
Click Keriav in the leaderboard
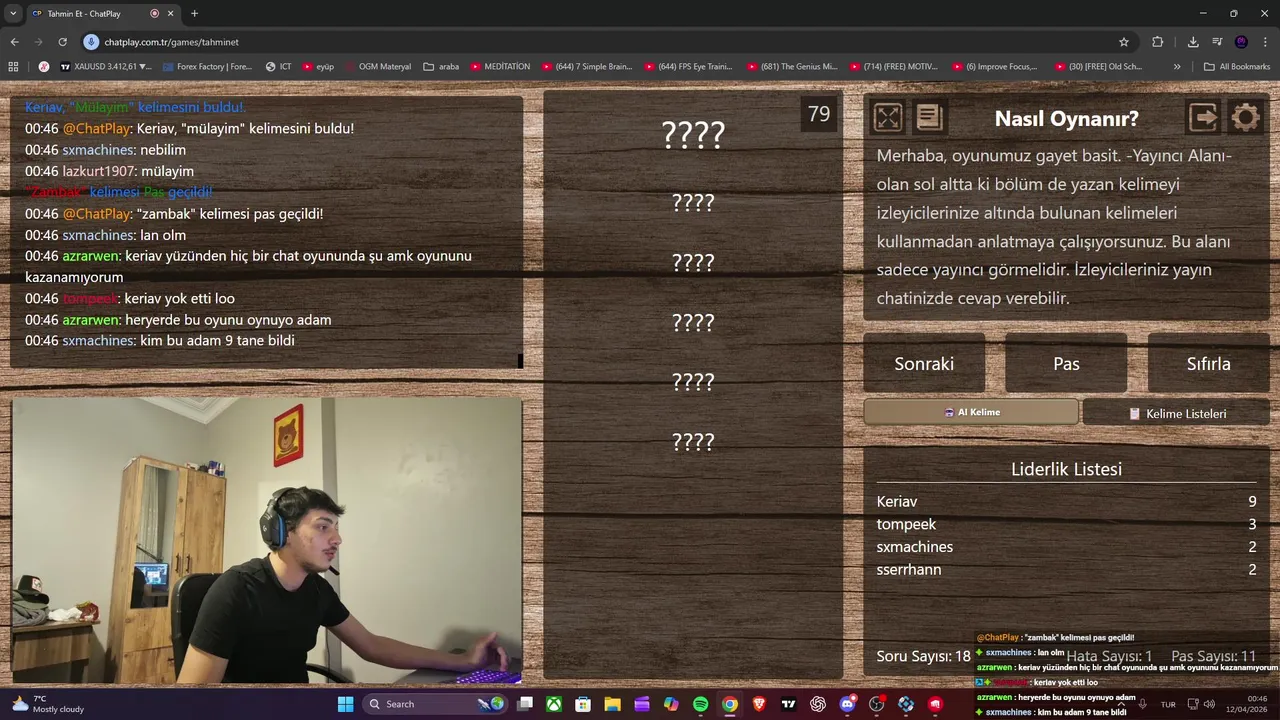pyautogui.click(x=897, y=502)
